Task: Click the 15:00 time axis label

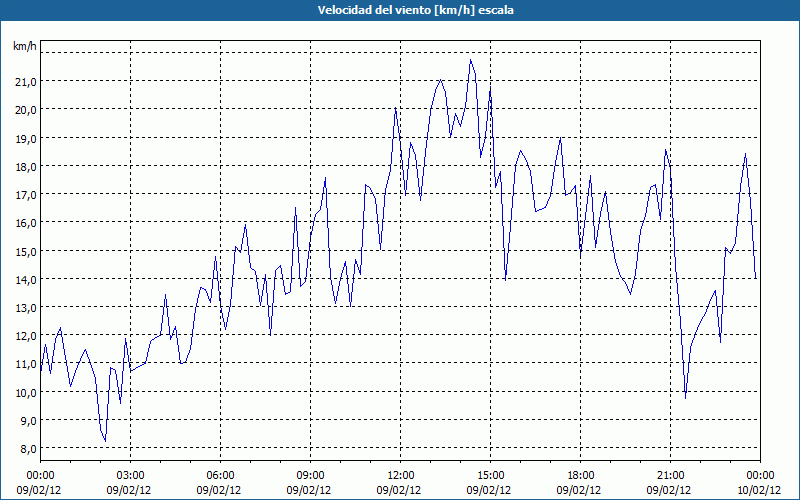Action: 490,475
